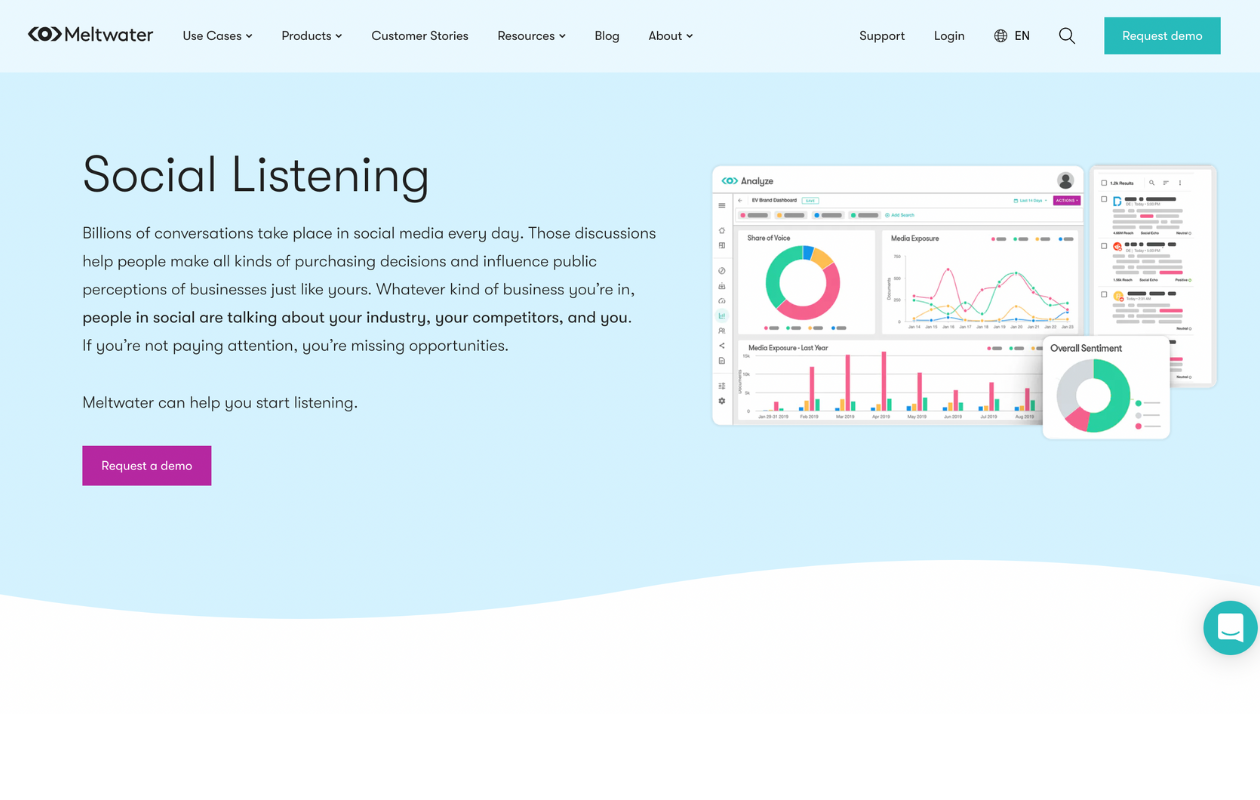This screenshot has height=800, width=1260.
Task: Go to Support
Action: 882,36
